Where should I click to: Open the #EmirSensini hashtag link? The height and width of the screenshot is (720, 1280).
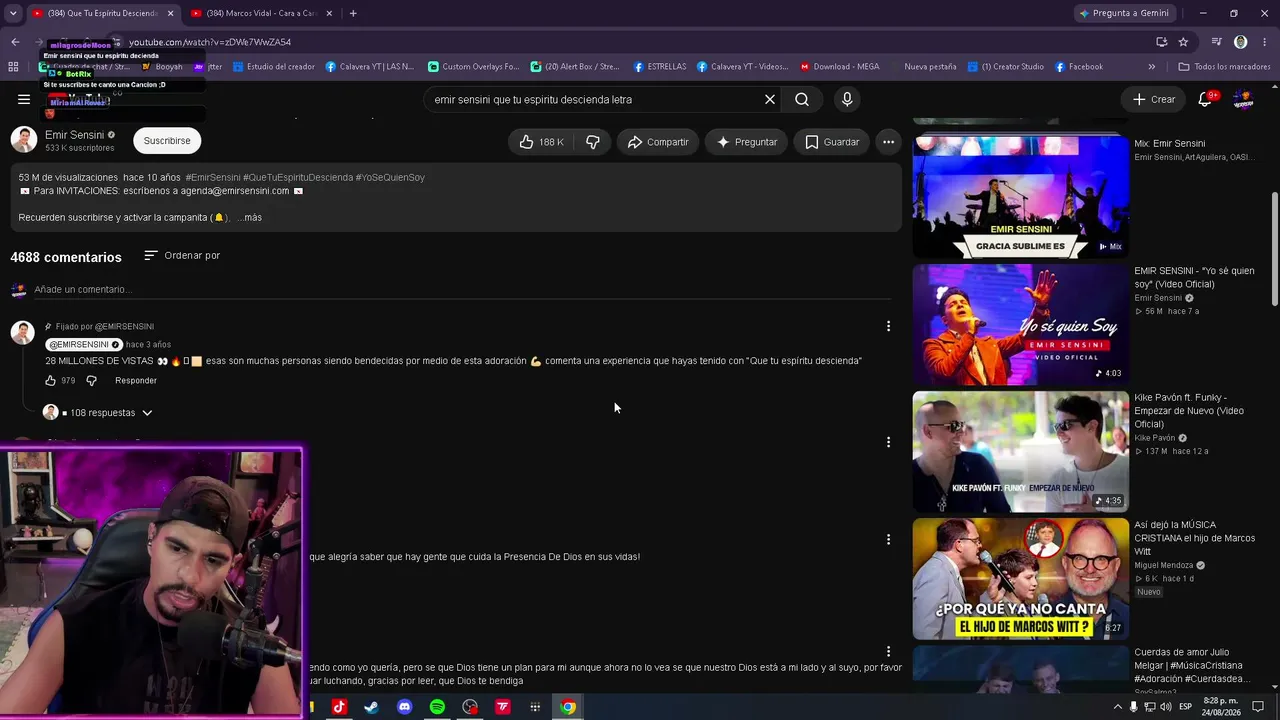click(x=212, y=178)
